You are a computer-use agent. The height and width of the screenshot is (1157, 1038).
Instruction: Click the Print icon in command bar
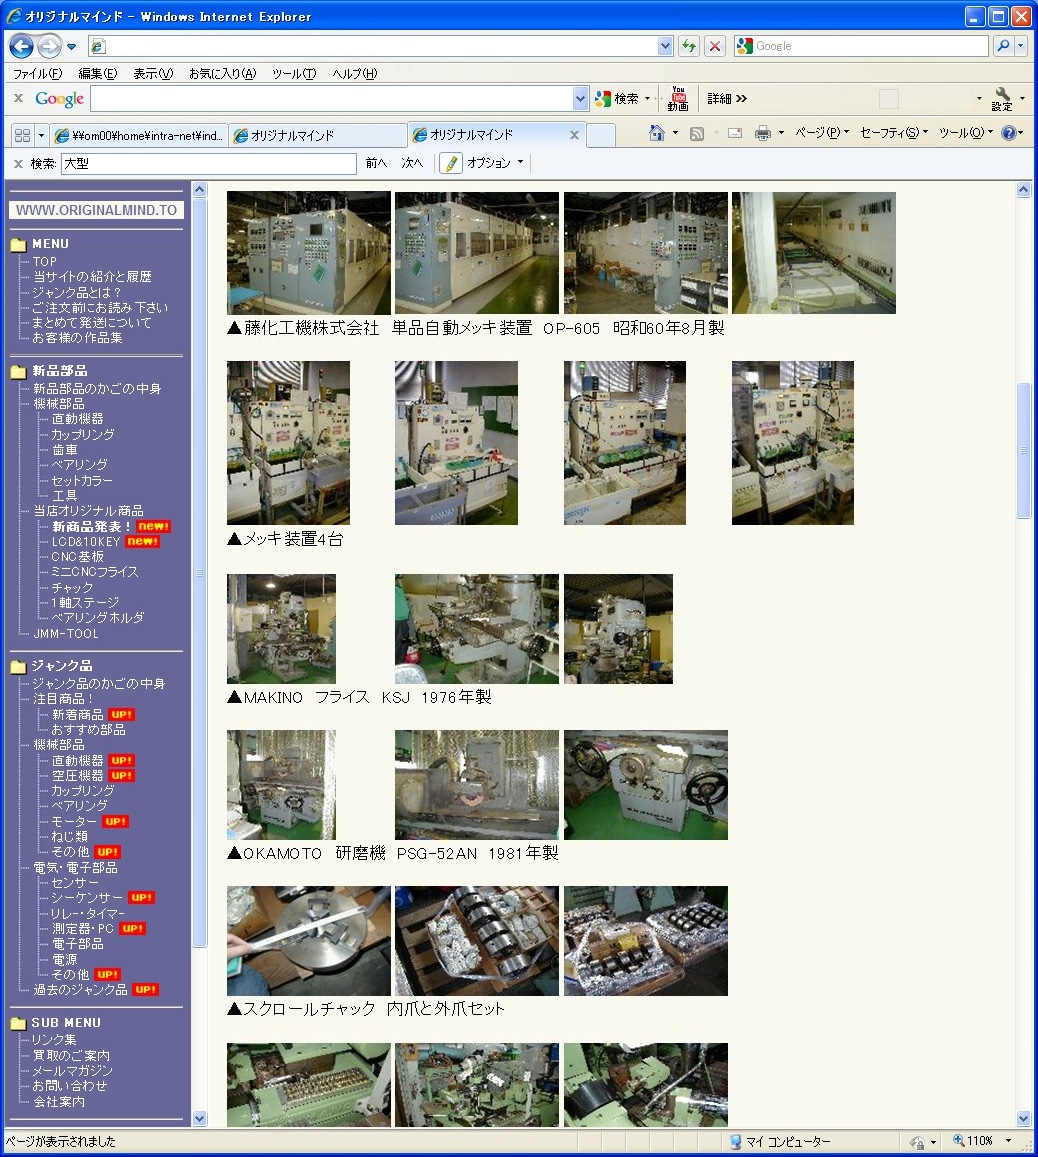point(763,133)
